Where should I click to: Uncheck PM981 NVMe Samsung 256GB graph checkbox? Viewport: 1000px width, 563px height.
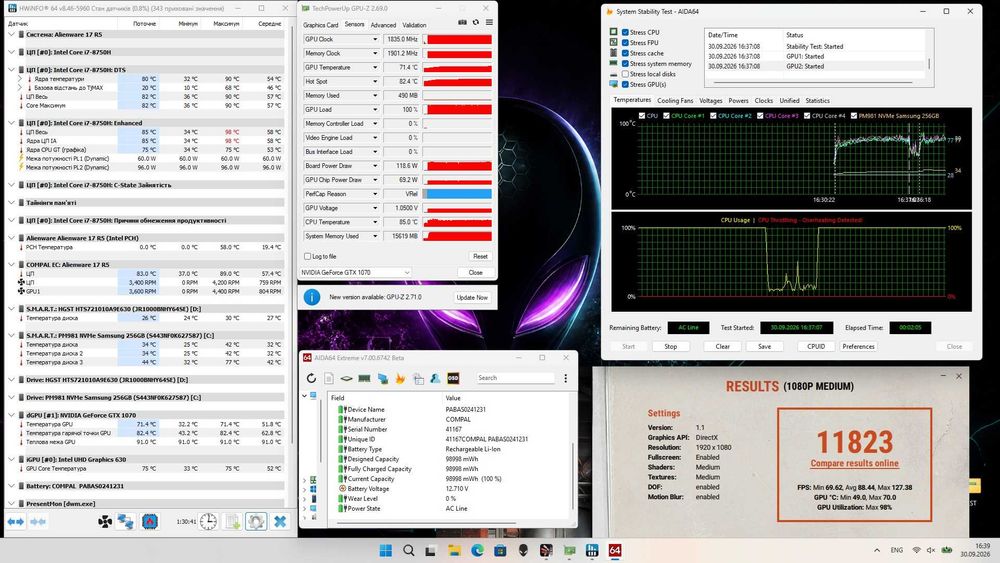(x=853, y=116)
